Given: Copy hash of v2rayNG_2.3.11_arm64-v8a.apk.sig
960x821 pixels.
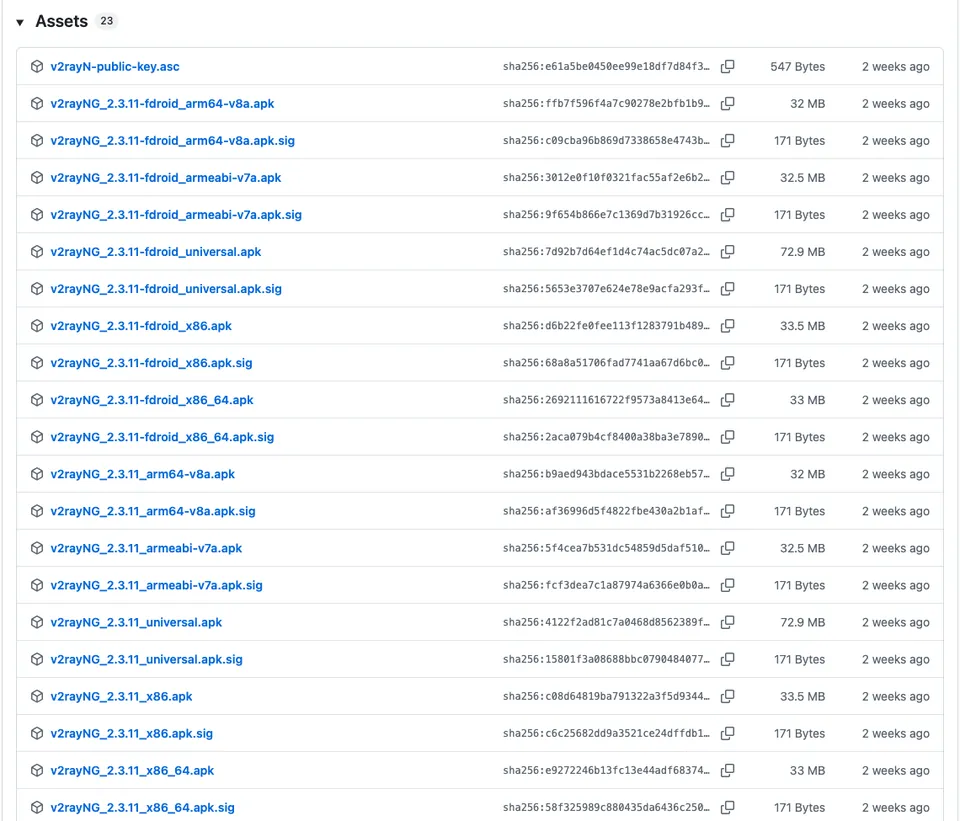Looking at the screenshot, I should pos(727,511).
